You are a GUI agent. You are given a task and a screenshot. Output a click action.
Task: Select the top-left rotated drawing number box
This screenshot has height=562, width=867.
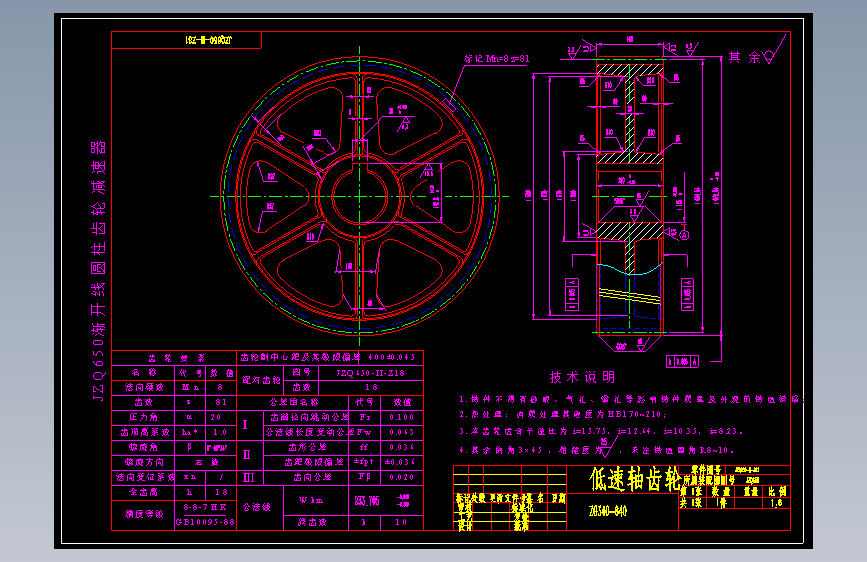point(186,40)
